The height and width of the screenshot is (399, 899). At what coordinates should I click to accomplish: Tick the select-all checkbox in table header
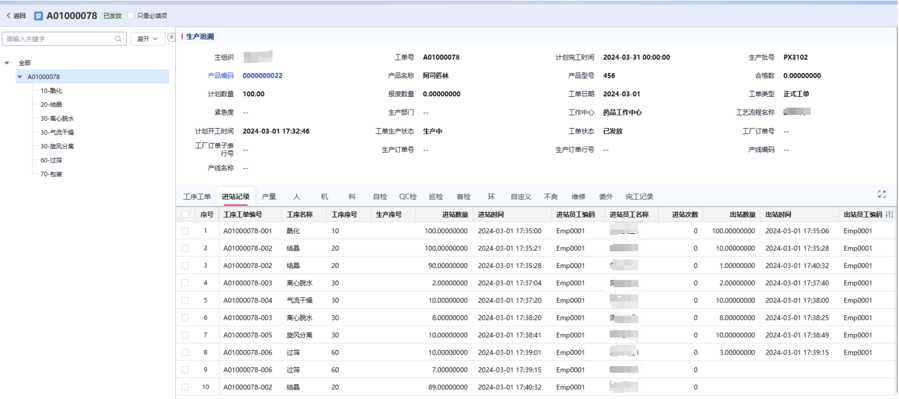[x=185, y=214]
